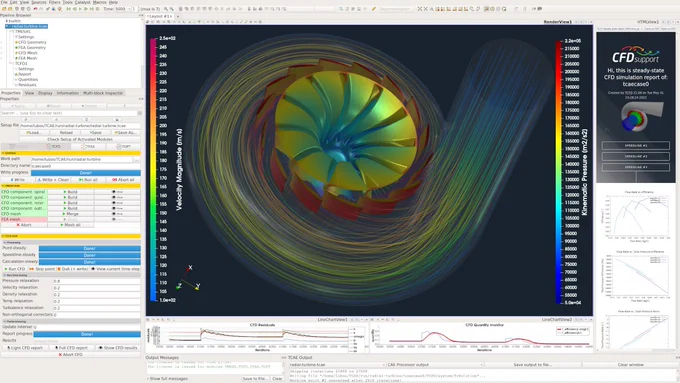Click the Run CFD button
The height and width of the screenshot is (383, 680).
pos(14,269)
